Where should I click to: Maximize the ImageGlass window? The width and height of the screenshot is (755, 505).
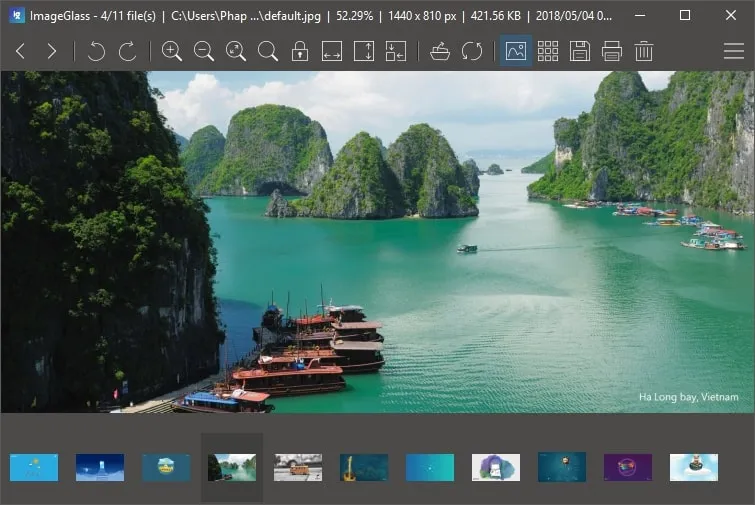[x=685, y=15]
